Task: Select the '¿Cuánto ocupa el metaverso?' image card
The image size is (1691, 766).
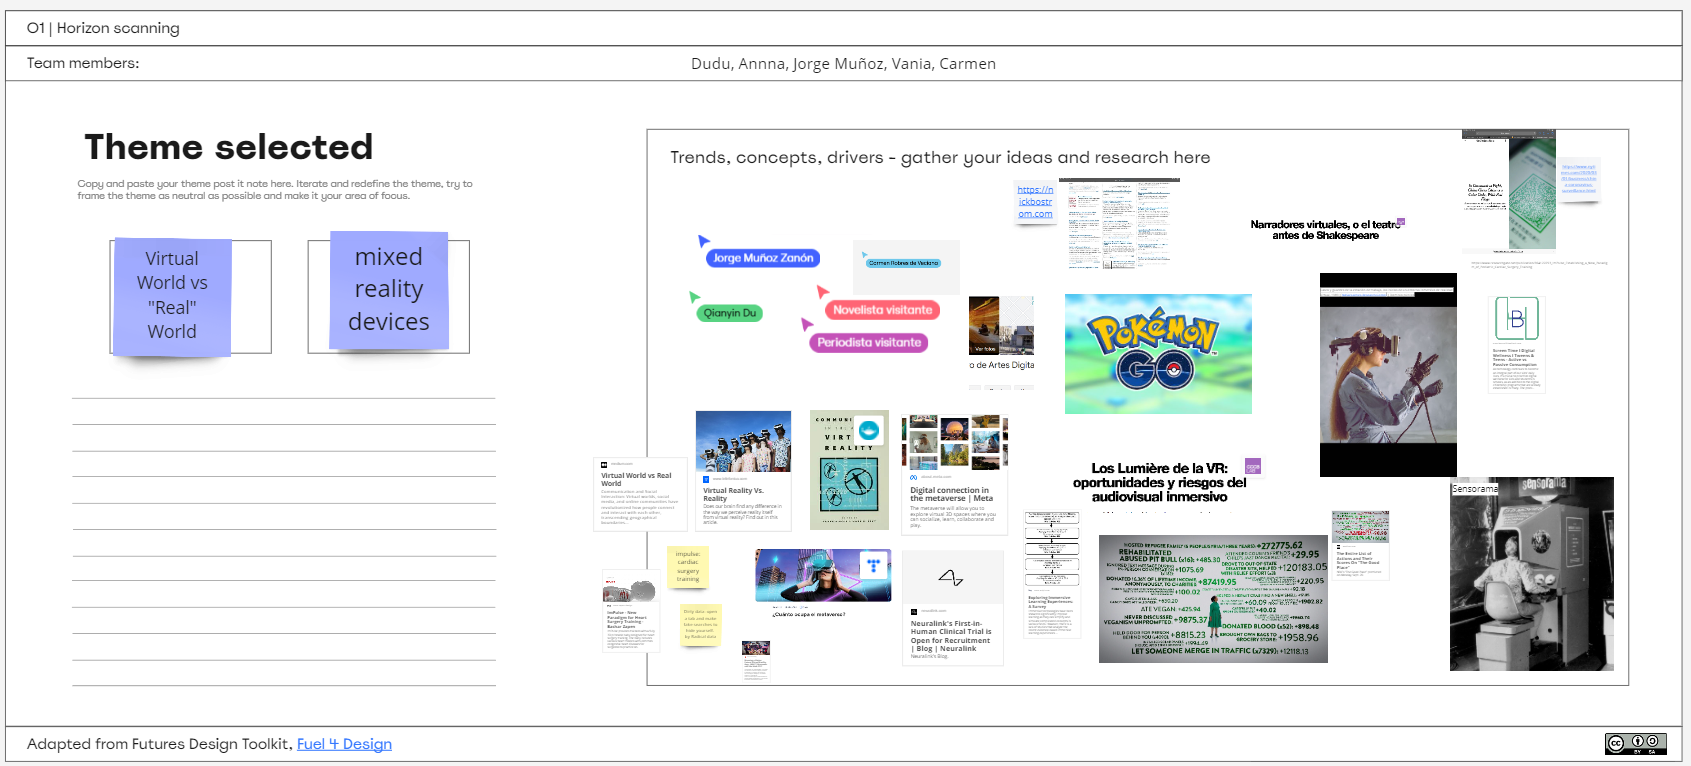Action: point(823,584)
